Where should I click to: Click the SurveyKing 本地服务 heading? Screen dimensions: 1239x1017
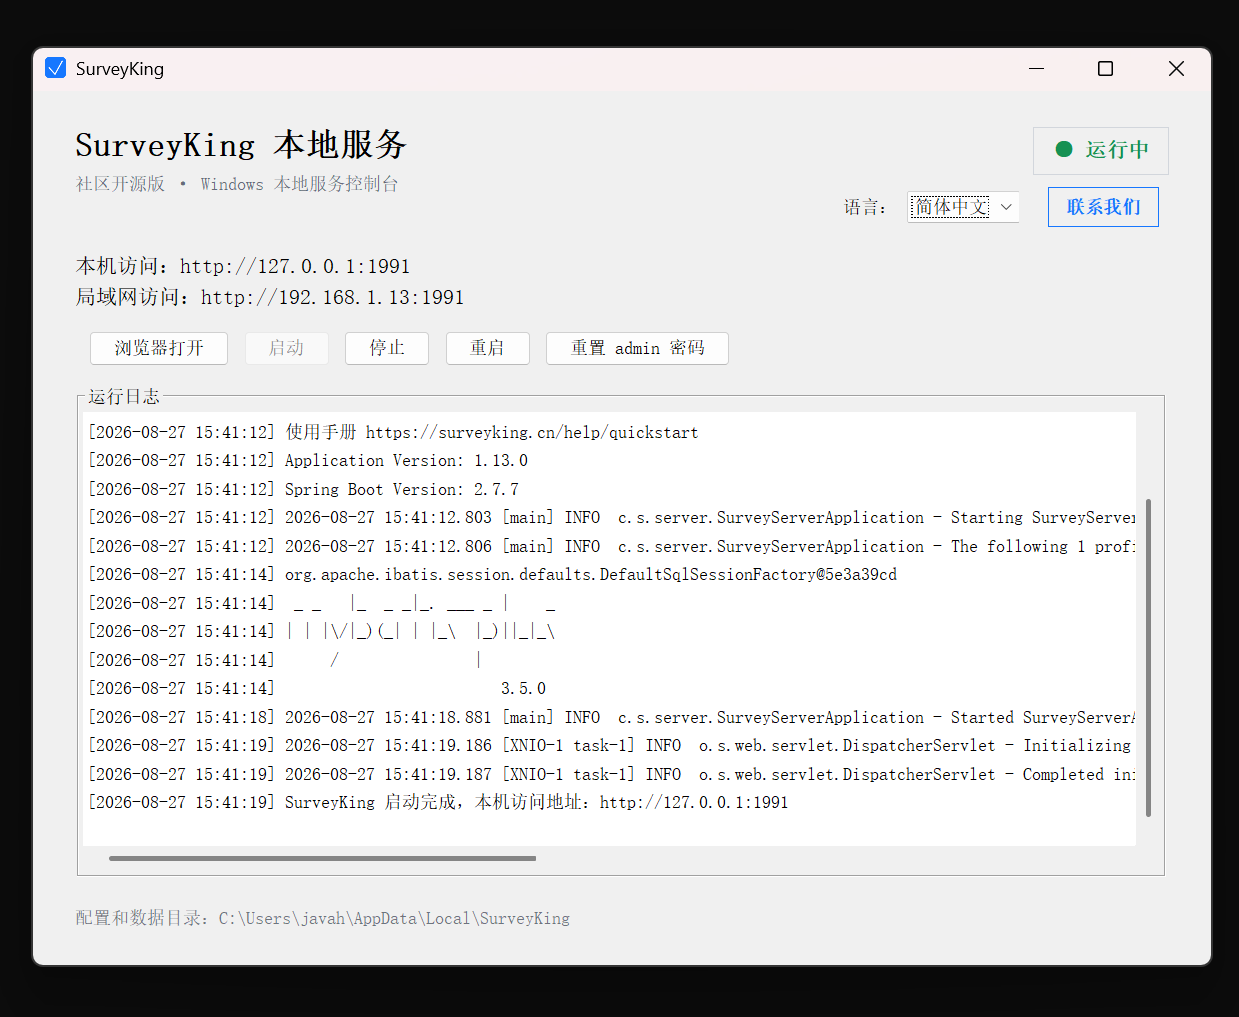(x=241, y=145)
